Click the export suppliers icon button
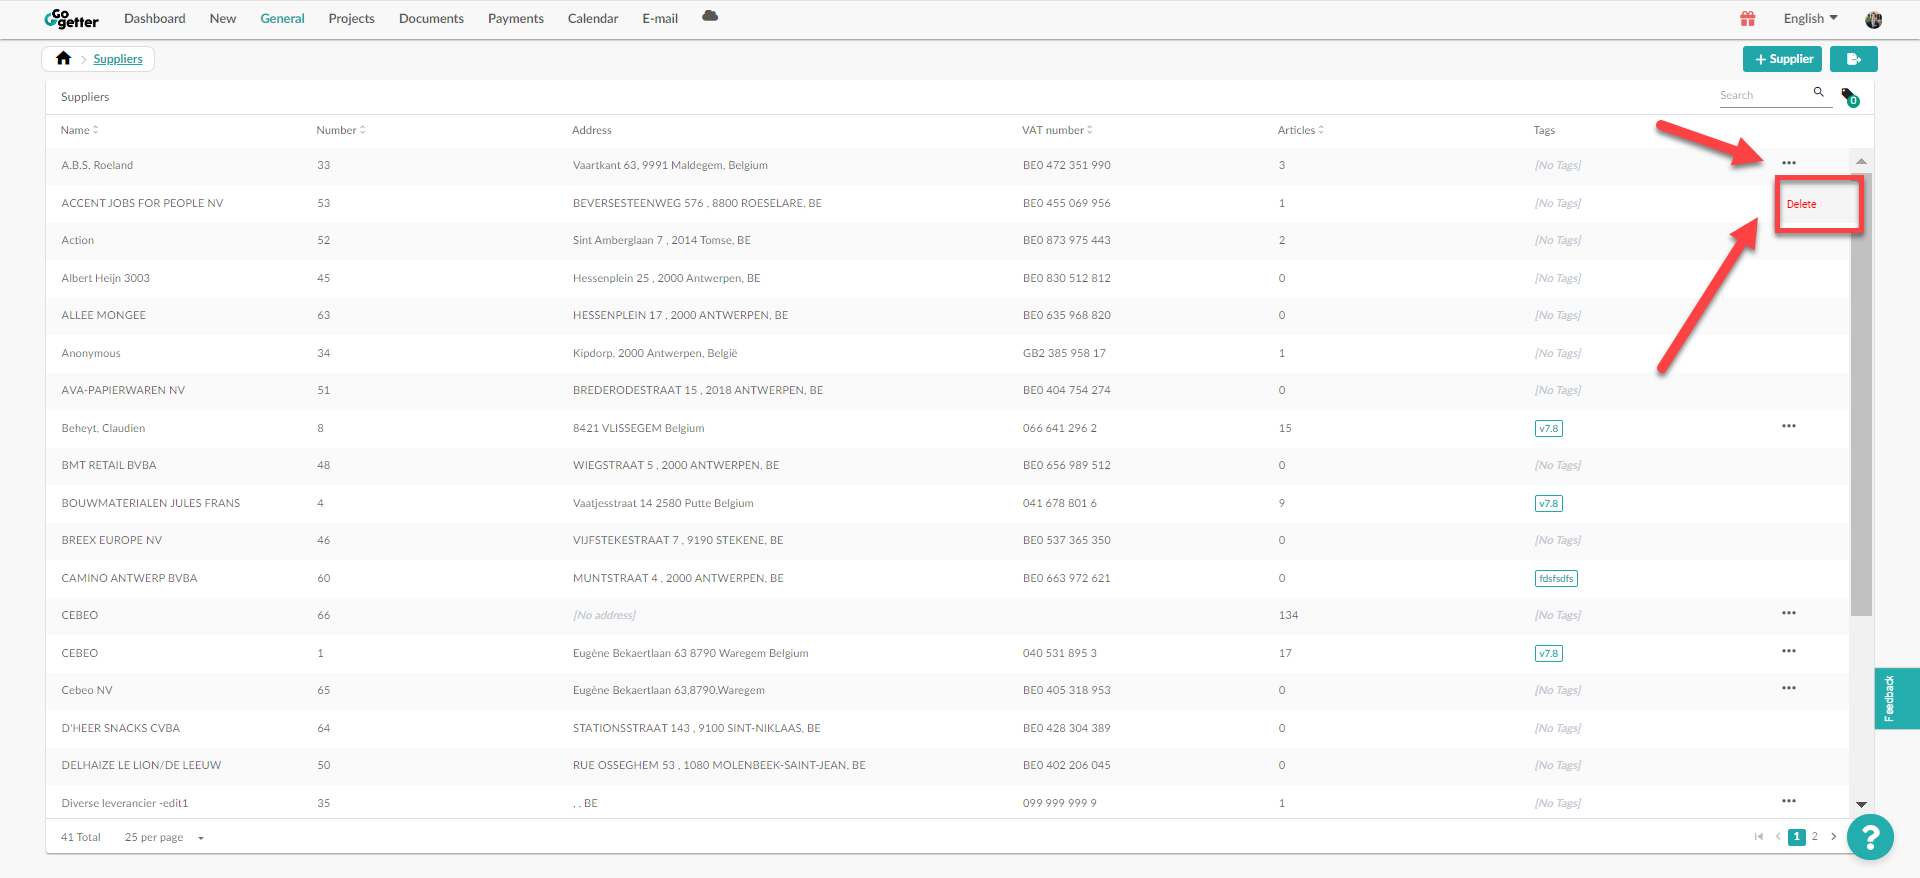Image resolution: width=1920 pixels, height=878 pixels. pyautogui.click(x=1853, y=59)
